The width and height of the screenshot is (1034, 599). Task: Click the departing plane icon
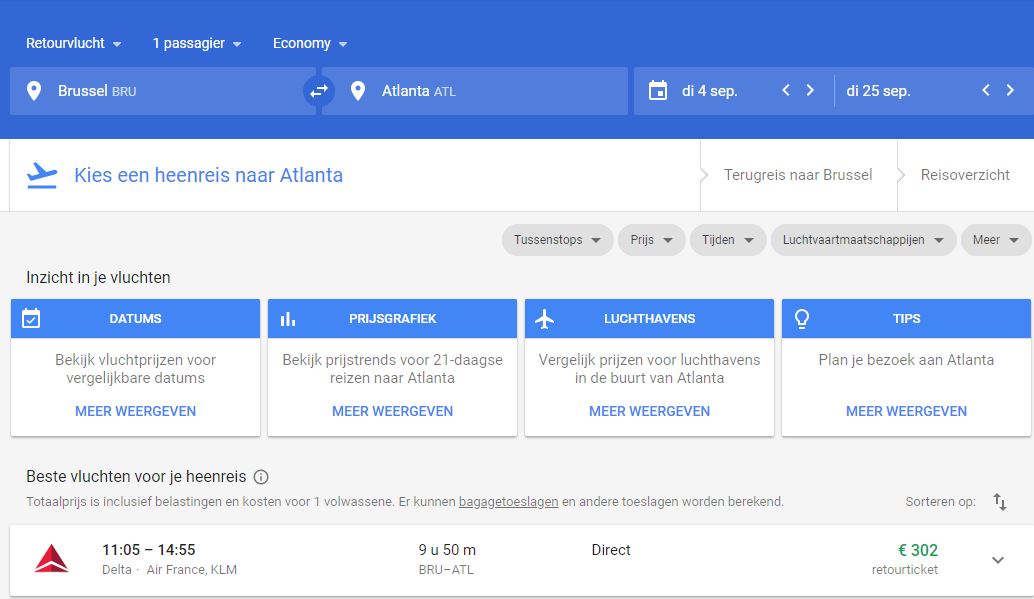42,175
